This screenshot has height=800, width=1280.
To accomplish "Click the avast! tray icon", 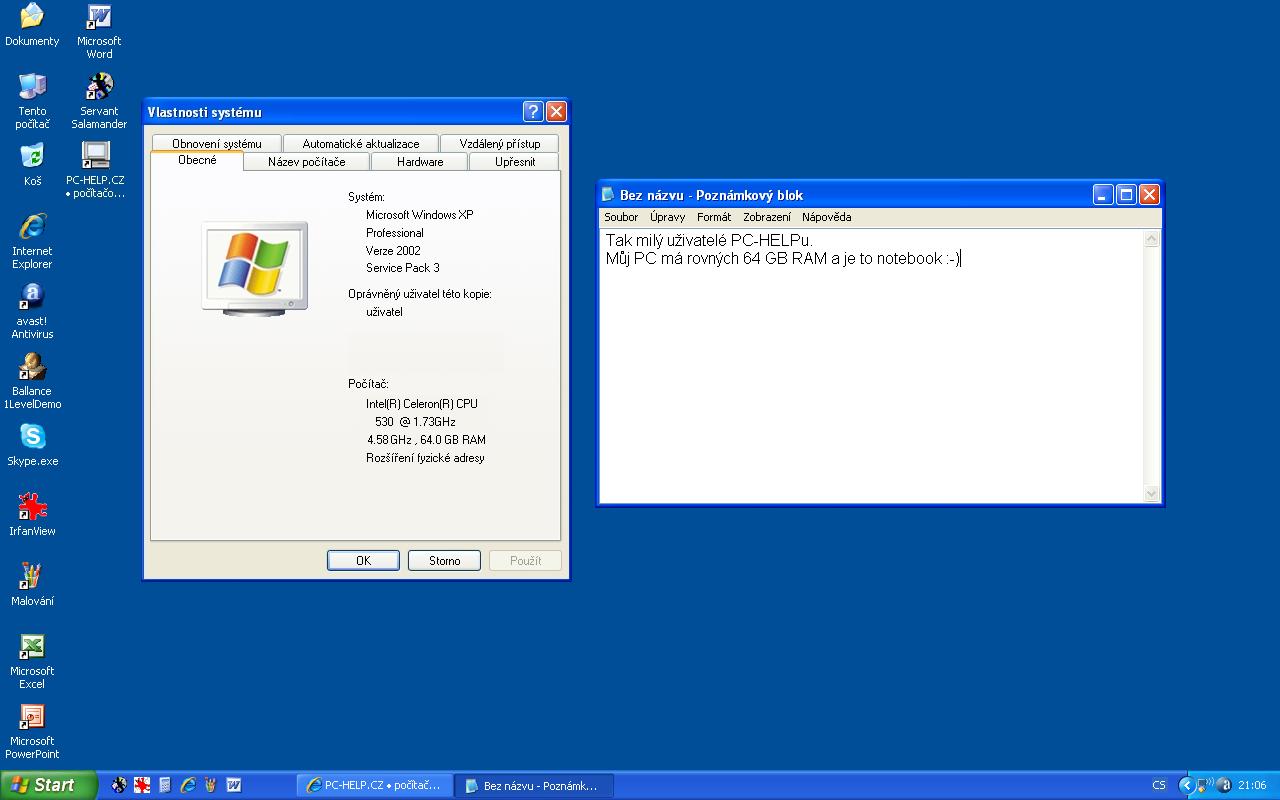I will click(x=1224, y=785).
